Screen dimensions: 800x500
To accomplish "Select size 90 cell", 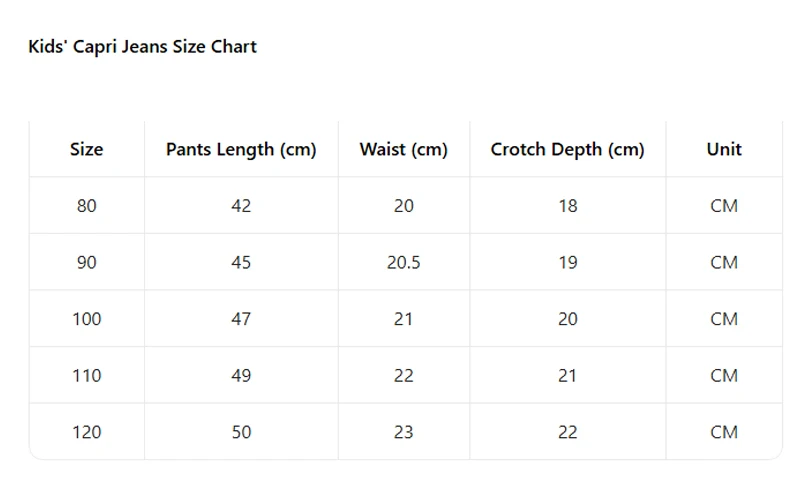I will click(87, 262).
